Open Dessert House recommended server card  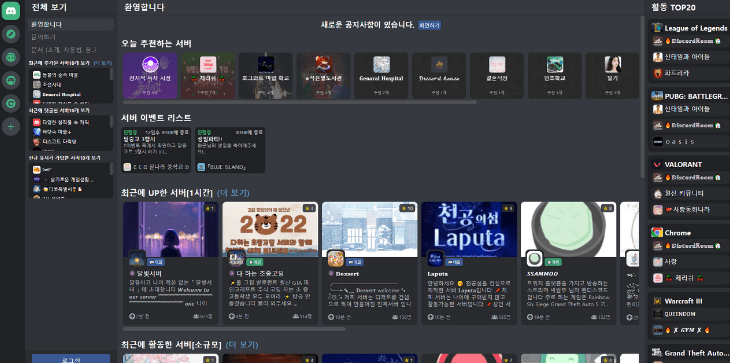tap(439, 76)
